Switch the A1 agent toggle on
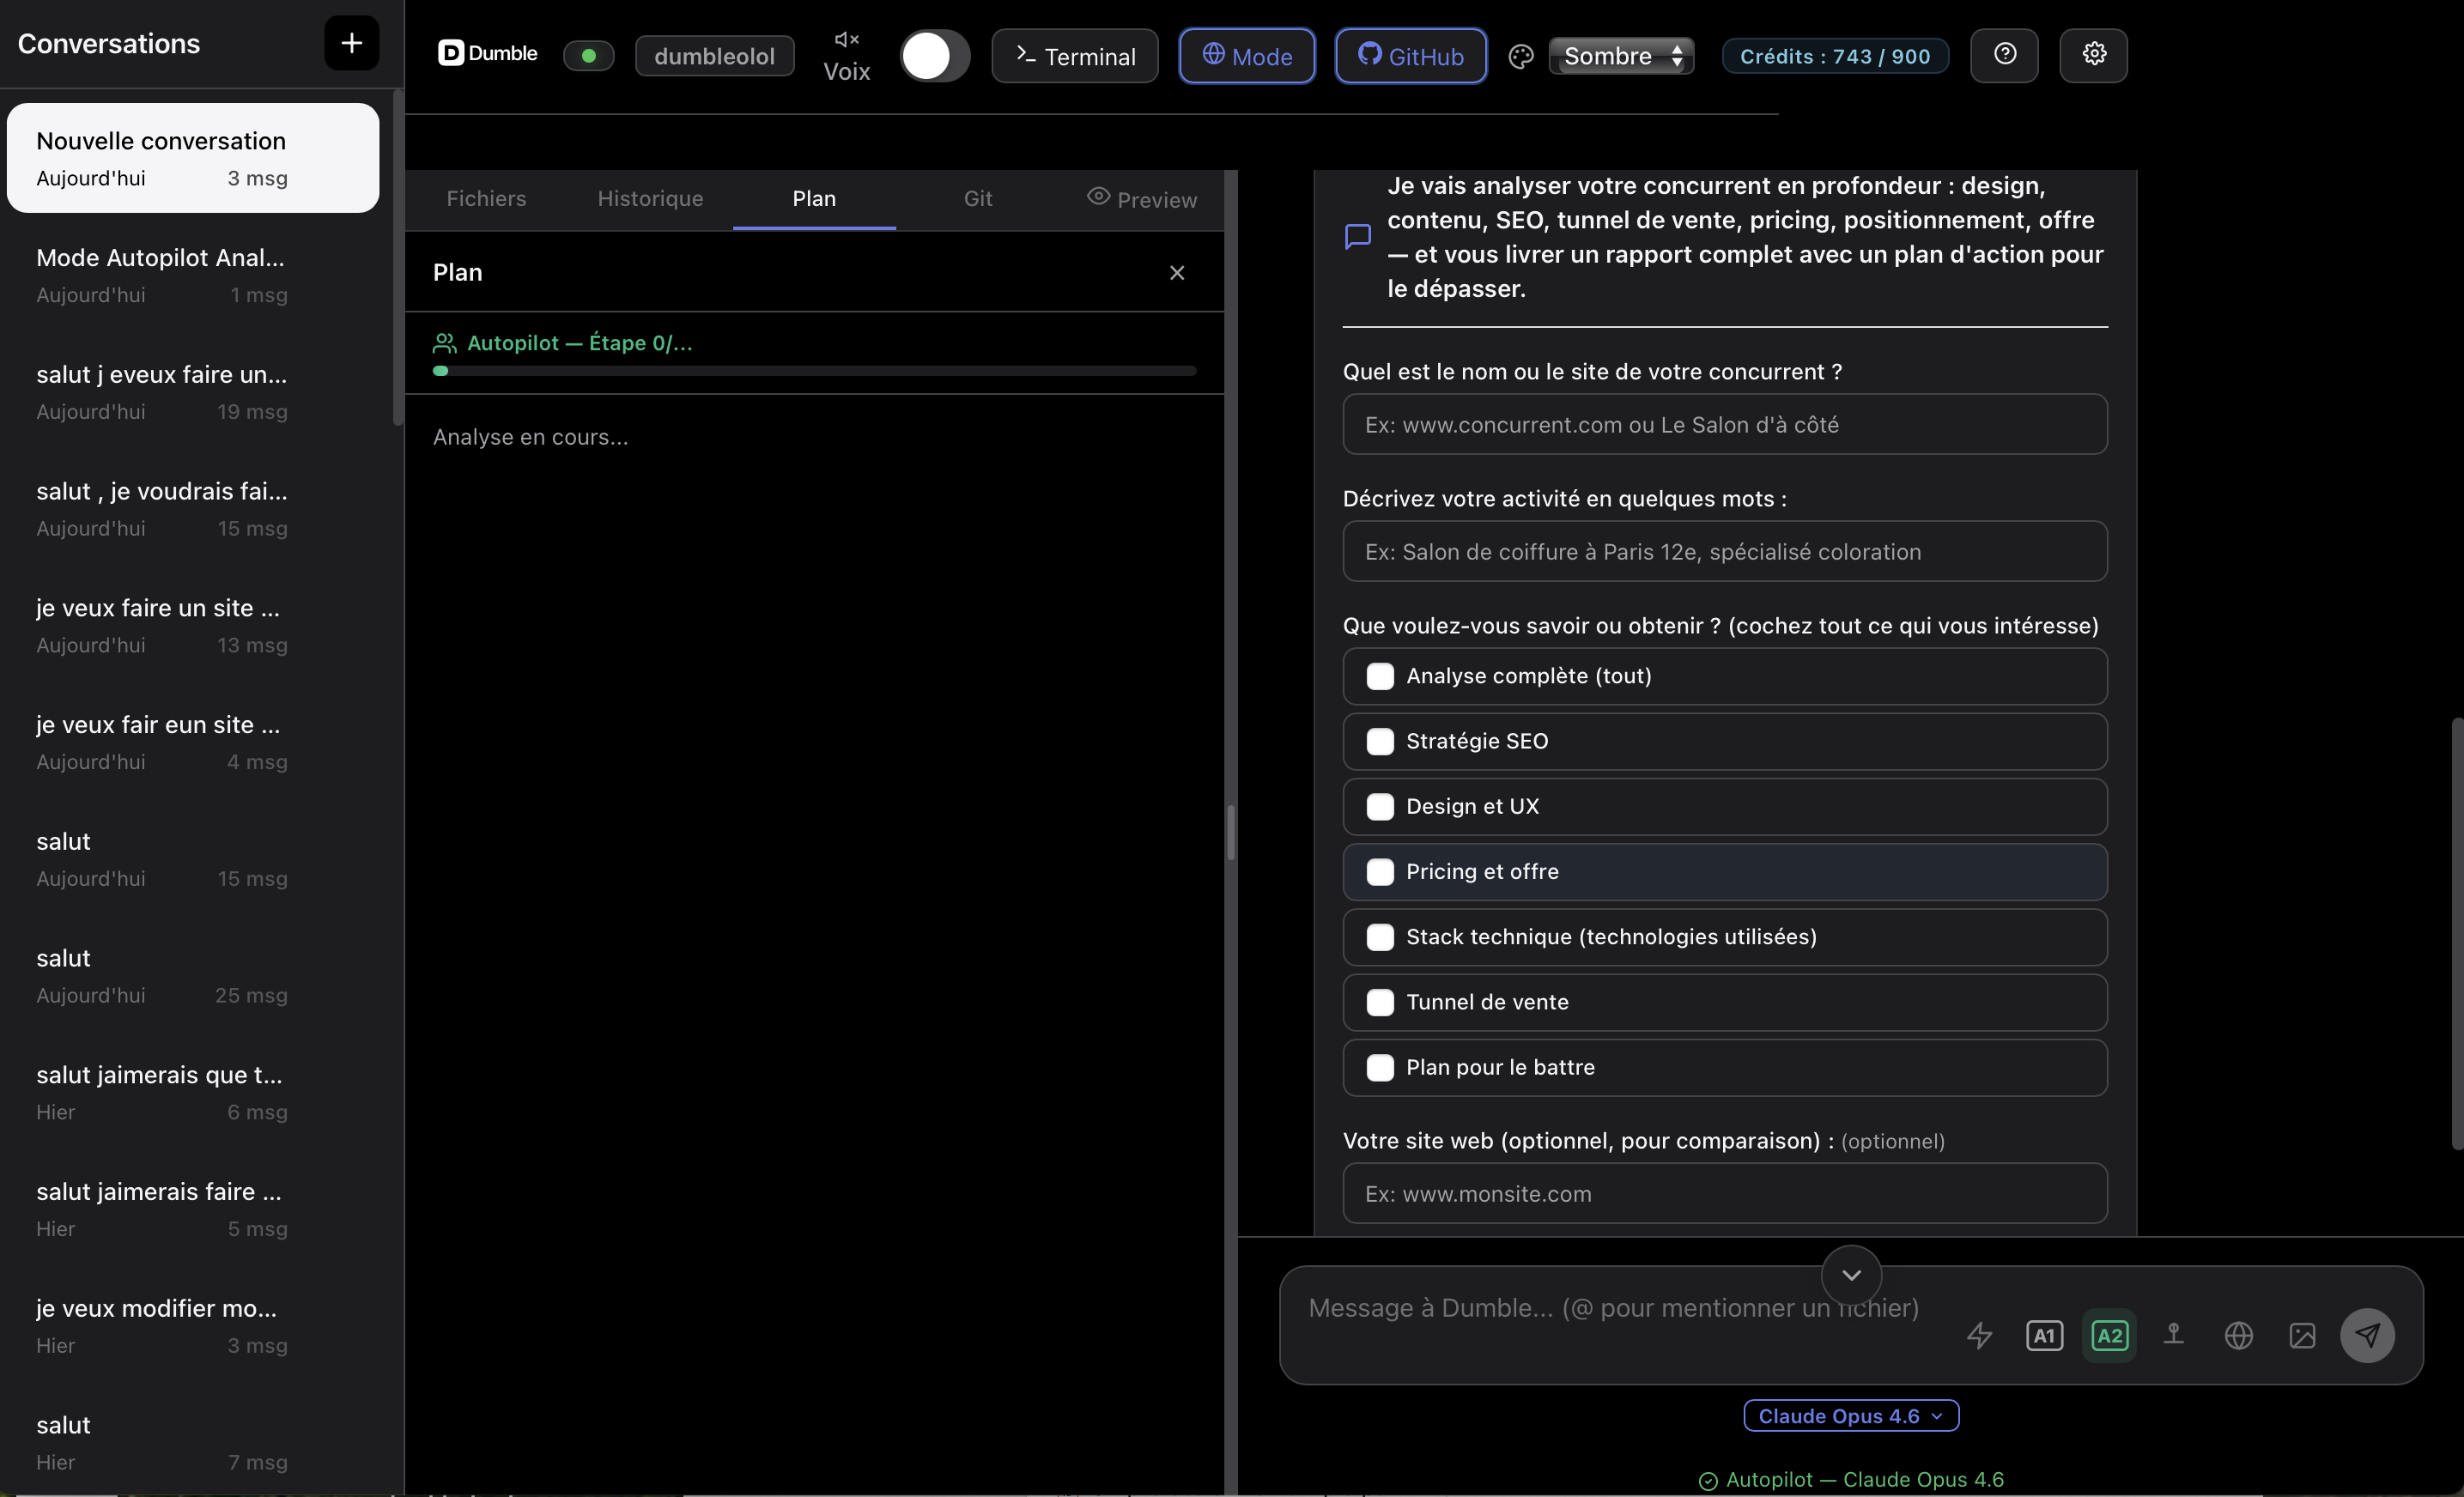 [x=2044, y=1335]
